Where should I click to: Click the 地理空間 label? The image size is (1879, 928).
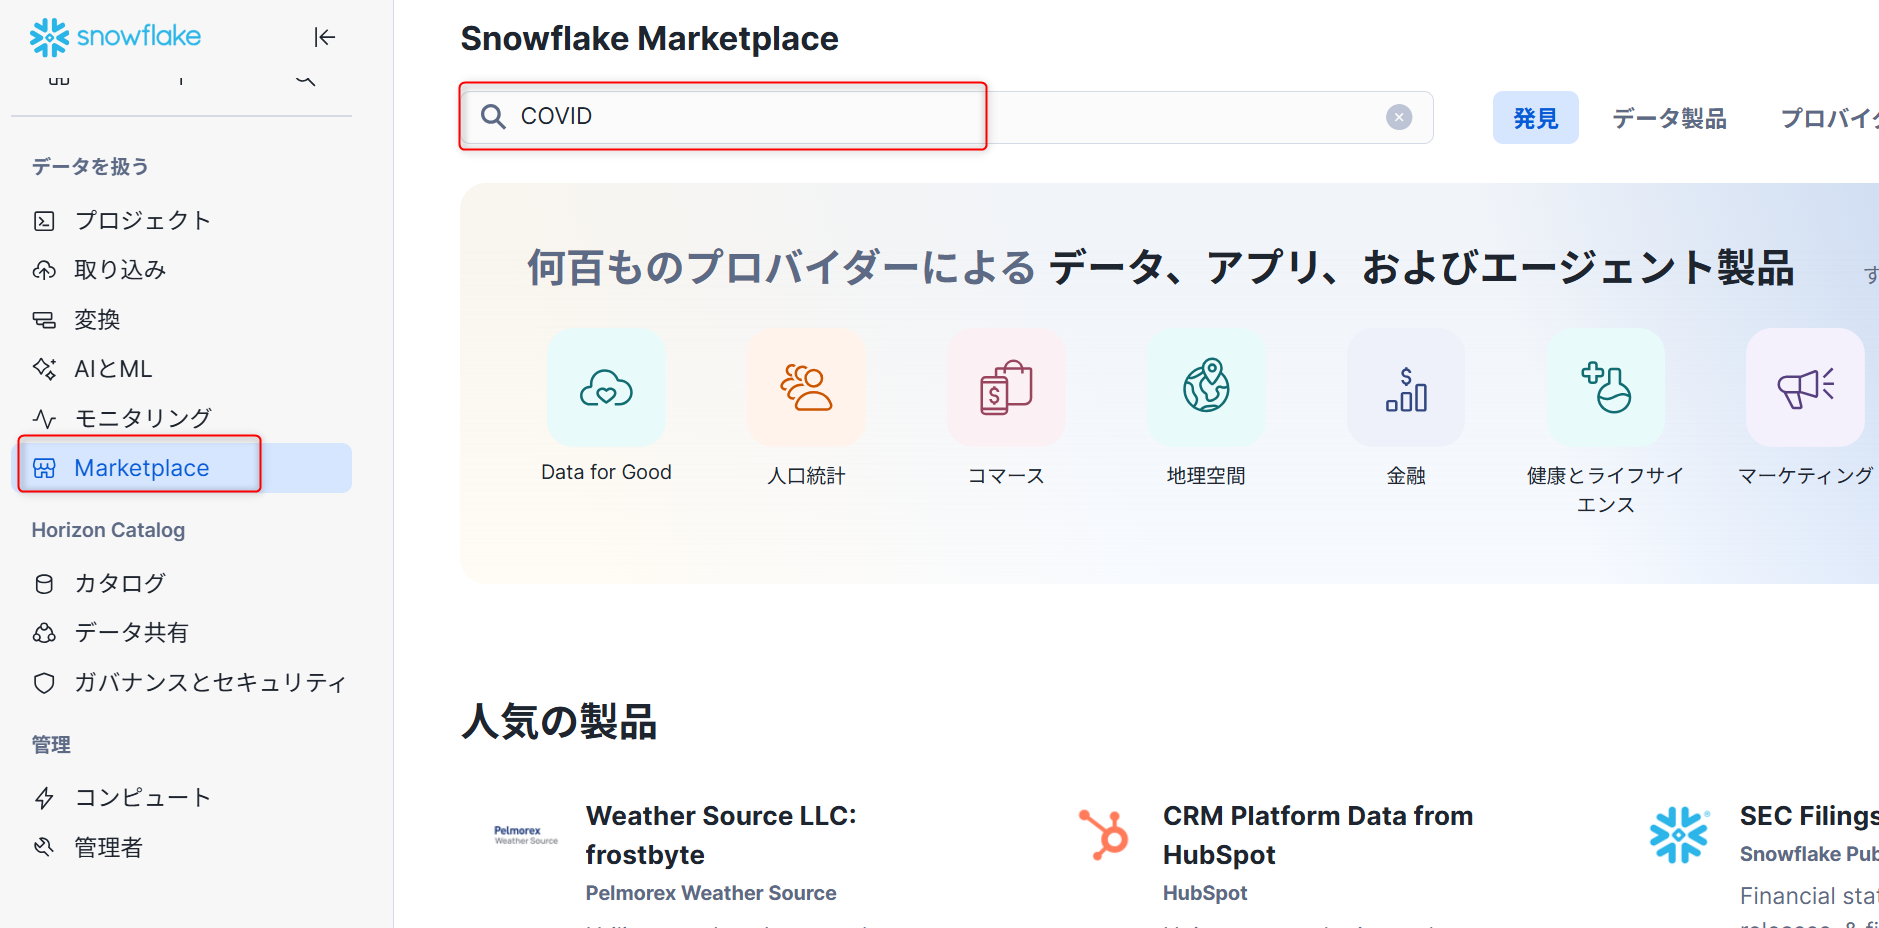click(x=1206, y=476)
